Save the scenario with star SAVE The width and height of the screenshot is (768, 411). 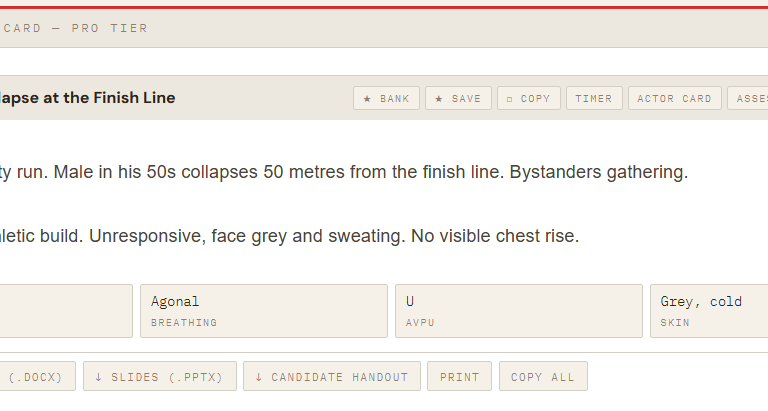point(458,98)
